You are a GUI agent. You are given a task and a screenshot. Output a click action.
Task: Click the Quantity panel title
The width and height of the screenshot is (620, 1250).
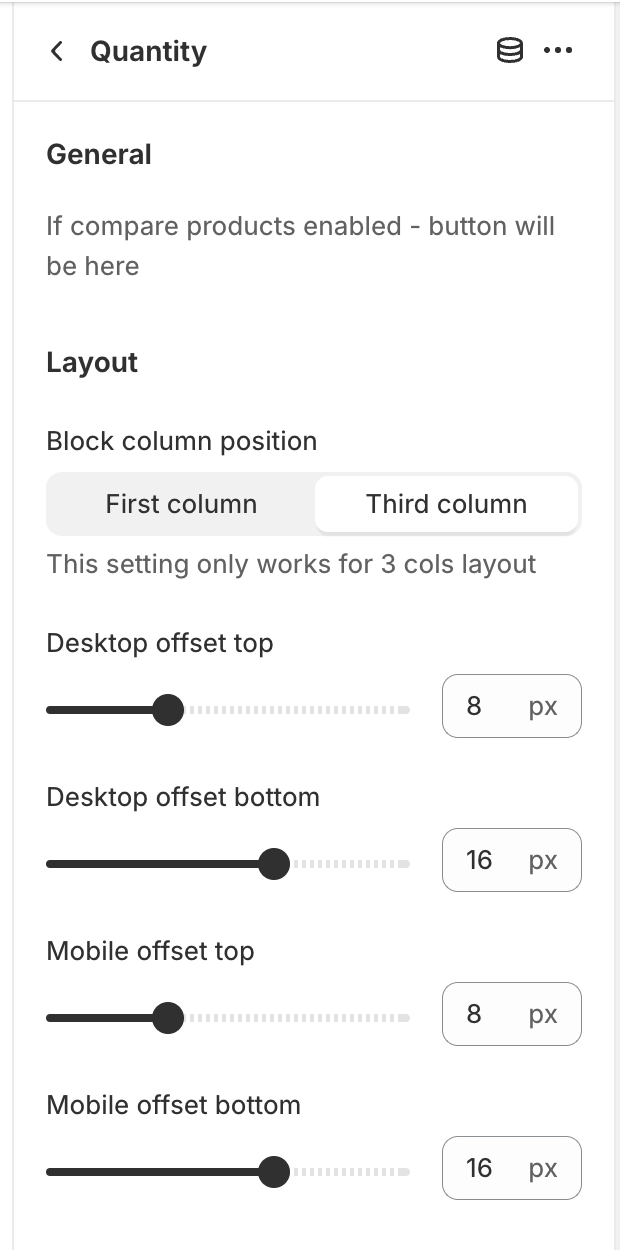[148, 51]
